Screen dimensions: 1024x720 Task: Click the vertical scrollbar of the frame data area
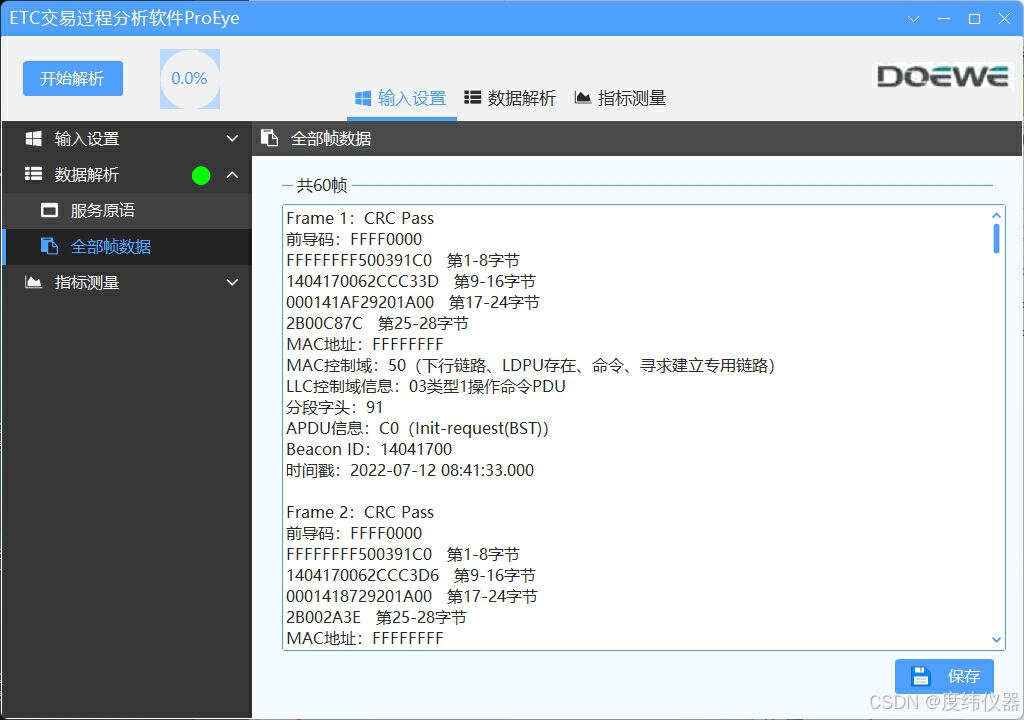[x=995, y=240]
